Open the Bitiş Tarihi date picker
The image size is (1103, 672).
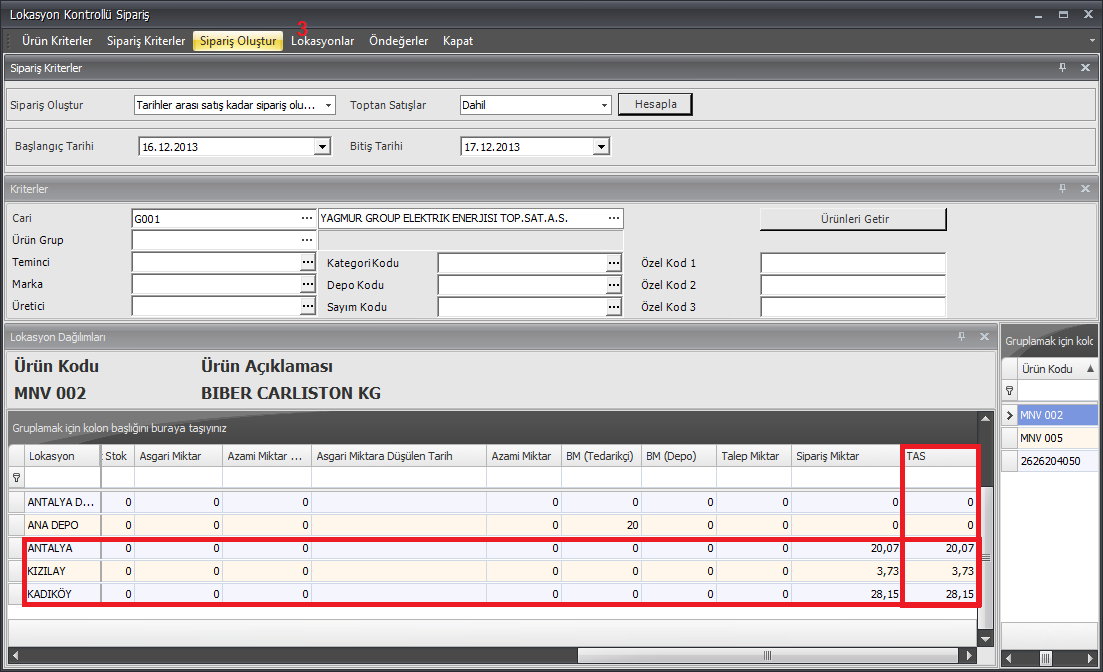click(x=601, y=147)
